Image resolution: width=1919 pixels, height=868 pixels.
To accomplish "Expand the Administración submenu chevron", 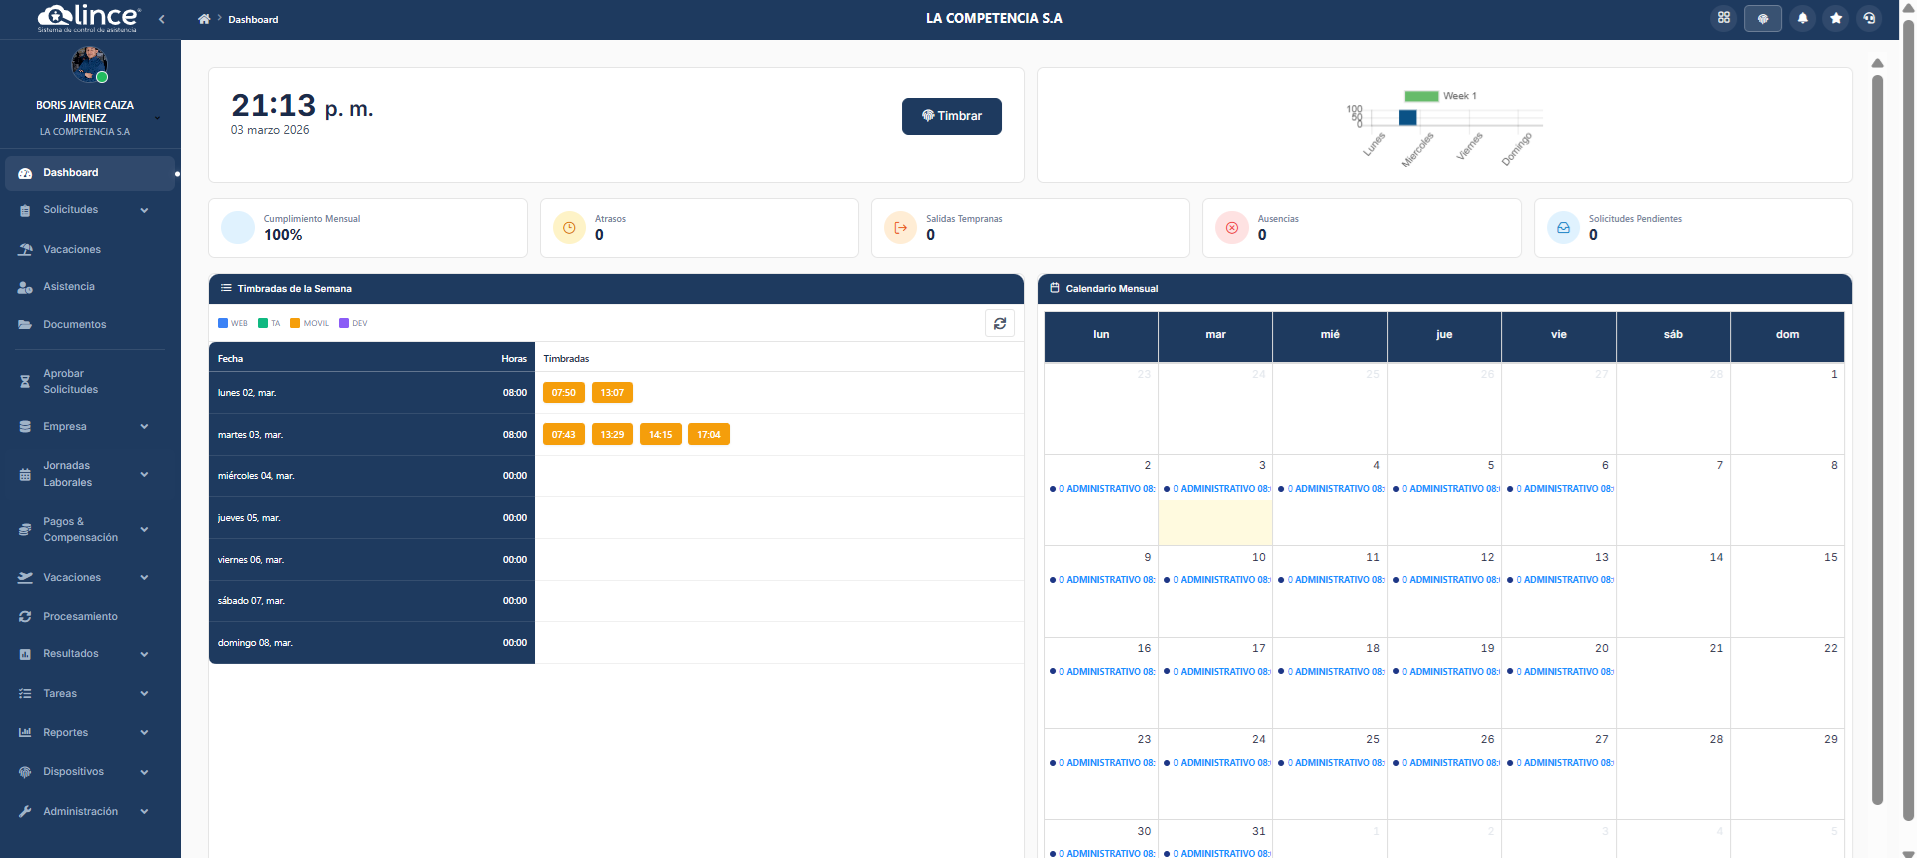I will (144, 812).
